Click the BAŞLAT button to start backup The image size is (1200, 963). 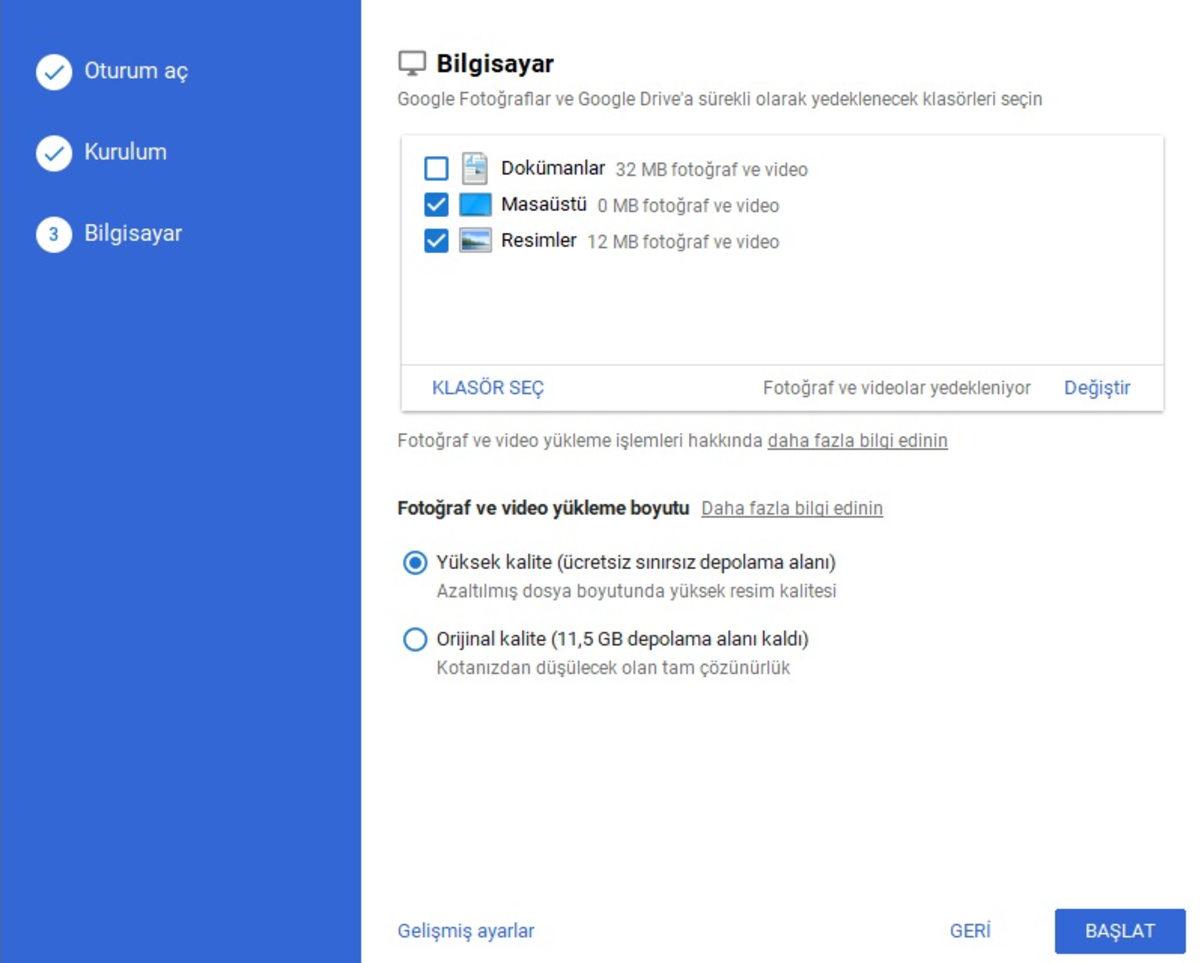point(1120,930)
